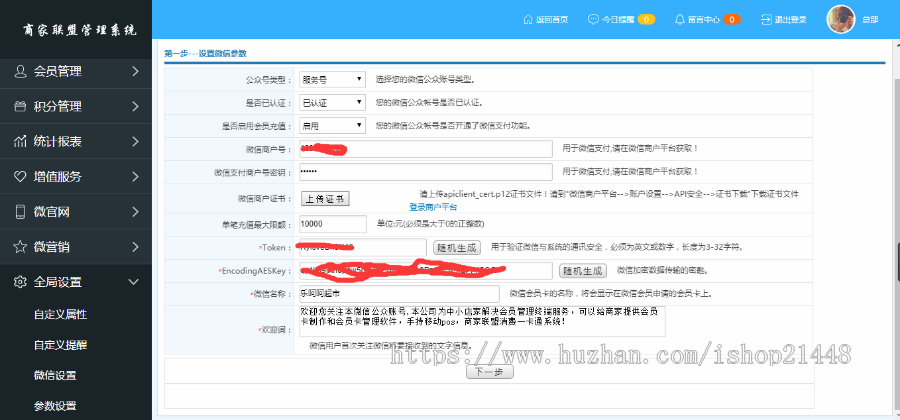Open 今日提醒 count badge

pyautogui.click(x=646, y=19)
